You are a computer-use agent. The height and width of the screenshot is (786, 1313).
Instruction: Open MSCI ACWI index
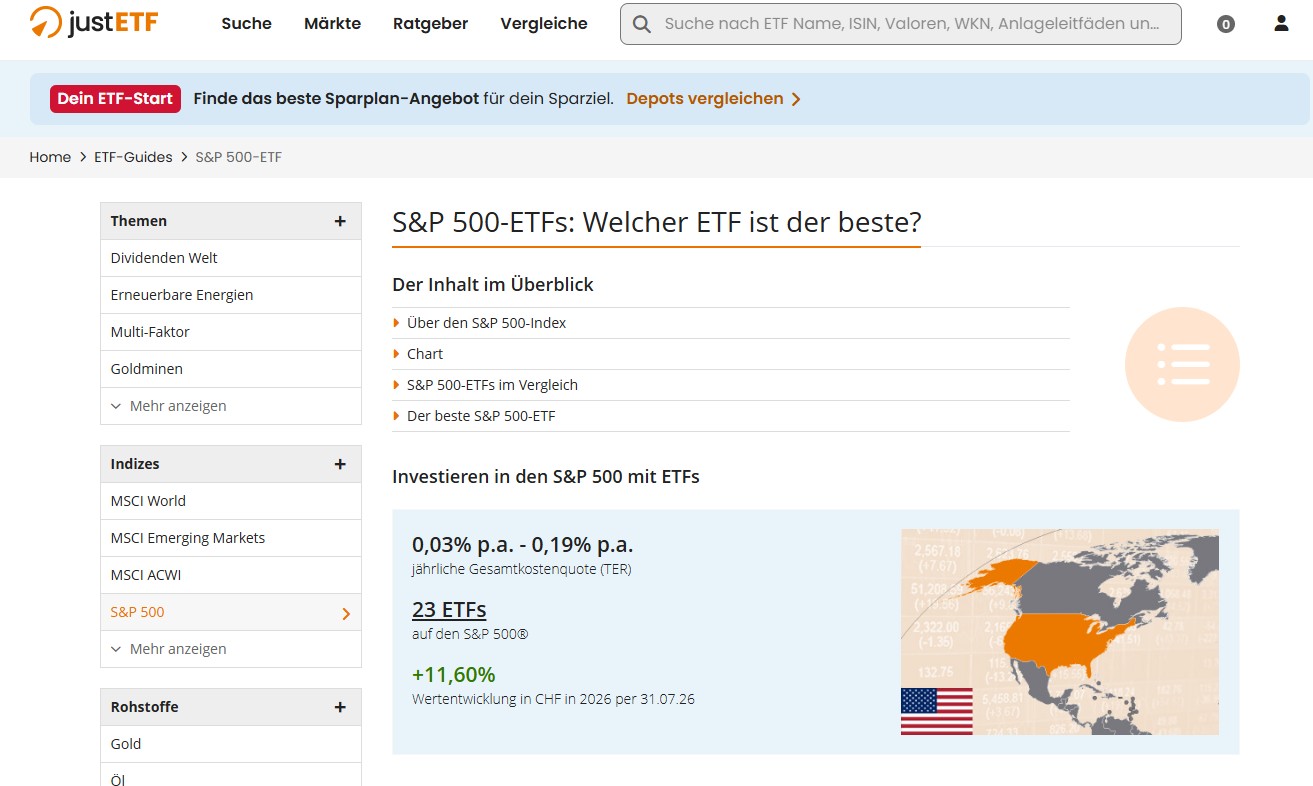pos(231,575)
